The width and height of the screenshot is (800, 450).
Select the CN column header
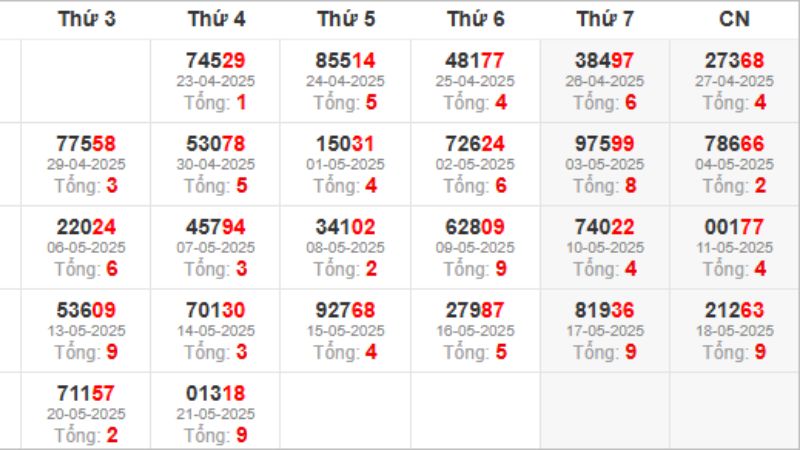point(734,19)
